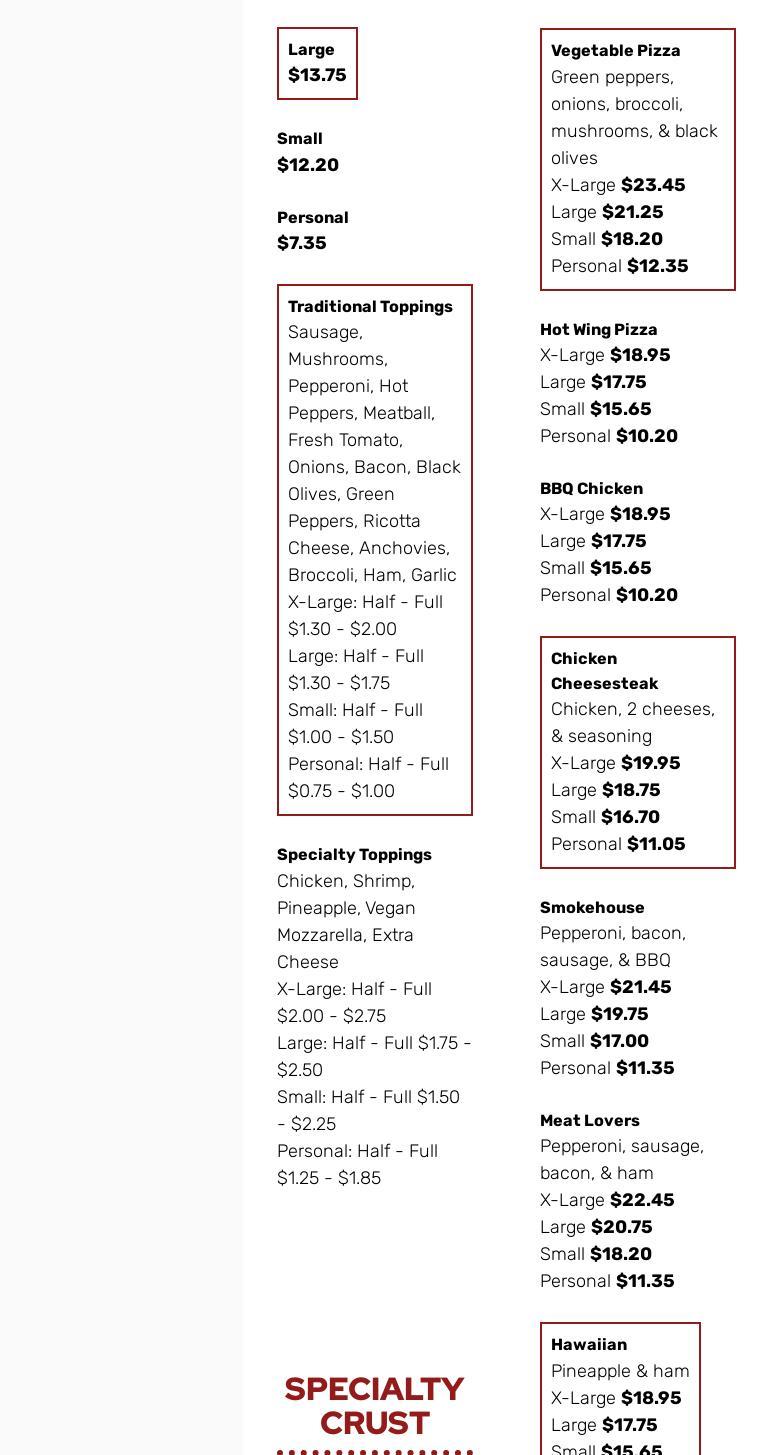Click the Hawaiian pizza heading
The image size is (770, 1455).
tap(588, 1345)
